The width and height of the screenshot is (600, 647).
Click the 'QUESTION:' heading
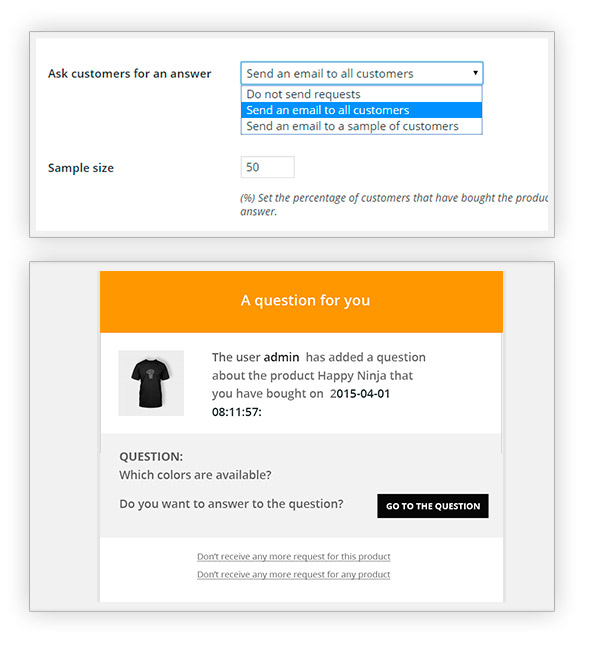[x=151, y=456]
